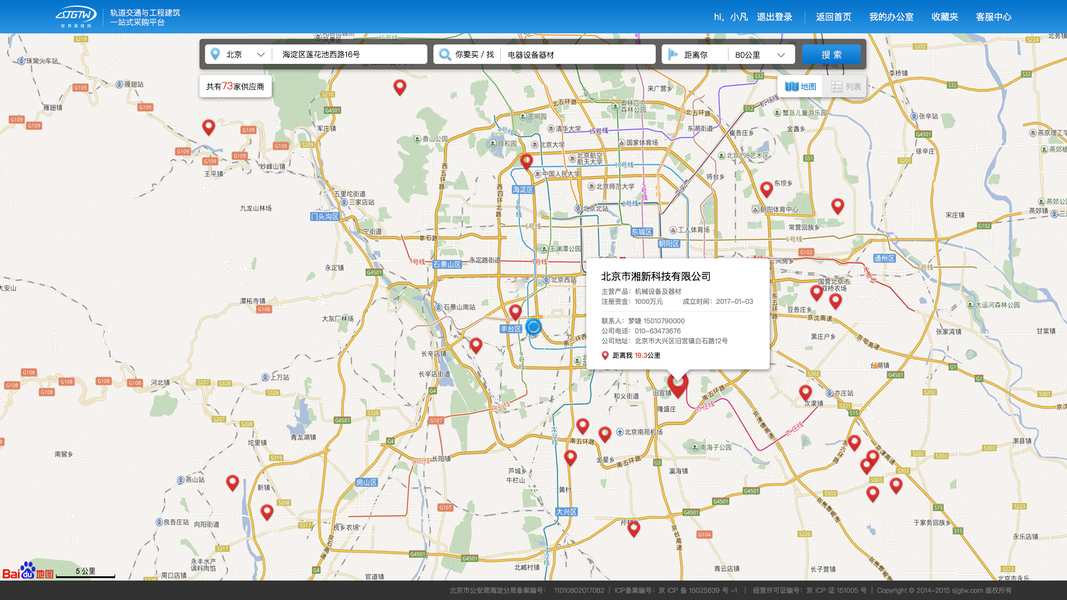Image resolution: width=1067 pixels, height=600 pixels.
Task: Click the 5公里 map scale bar
Action: (x=86, y=573)
